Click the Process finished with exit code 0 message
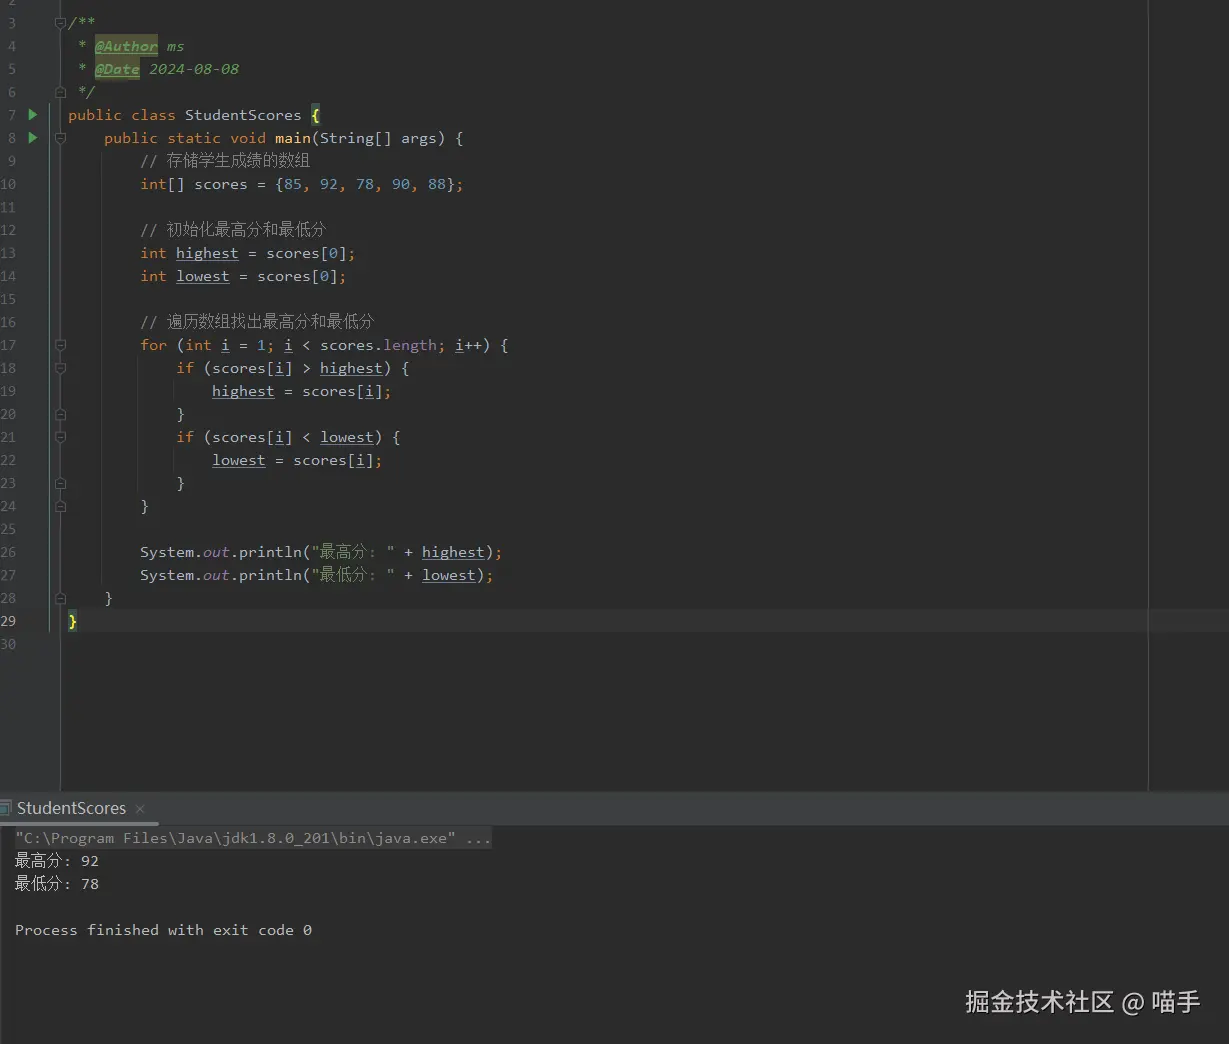Viewport: 1229px width, 1044px height. pyautogui.click(x=163, y=930)
